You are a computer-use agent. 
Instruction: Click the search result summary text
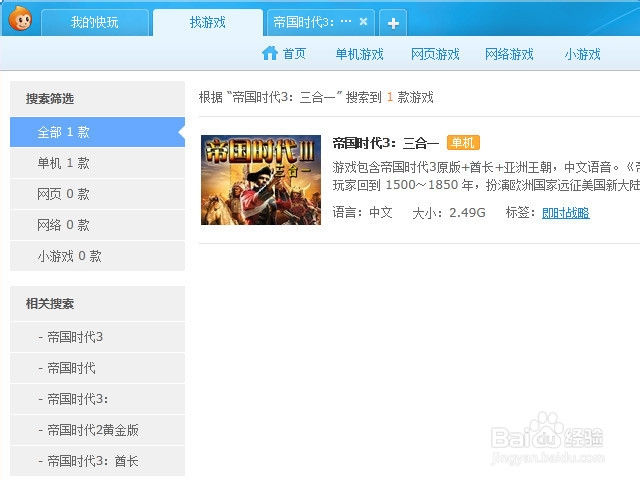pyautogui.click(x=316, y=97)
